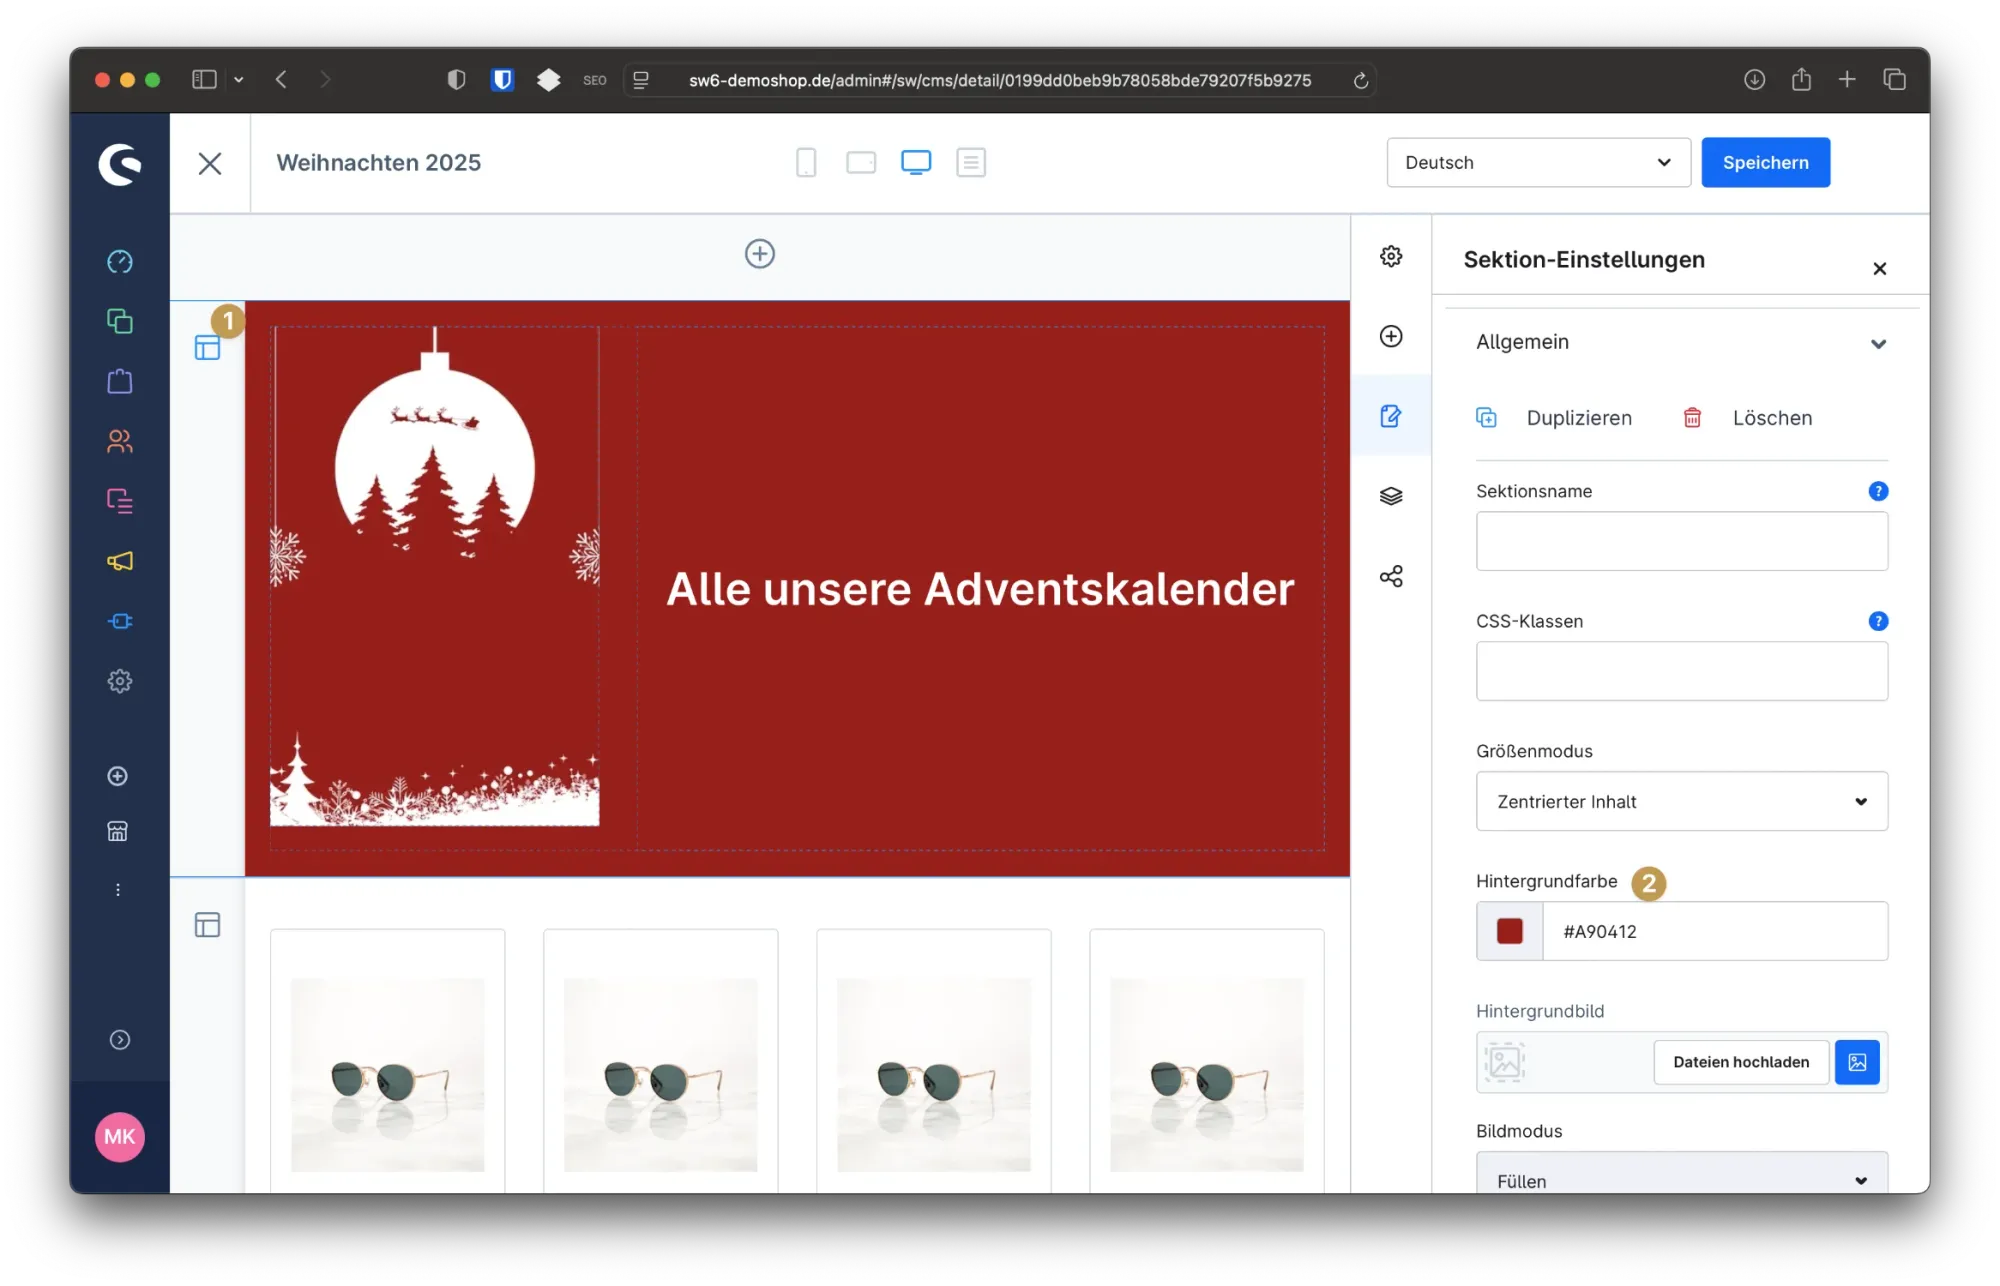Open the Navigator layers icon
The height and width of the screenshot is (1286, 2000).
[x=1390, y=496]
